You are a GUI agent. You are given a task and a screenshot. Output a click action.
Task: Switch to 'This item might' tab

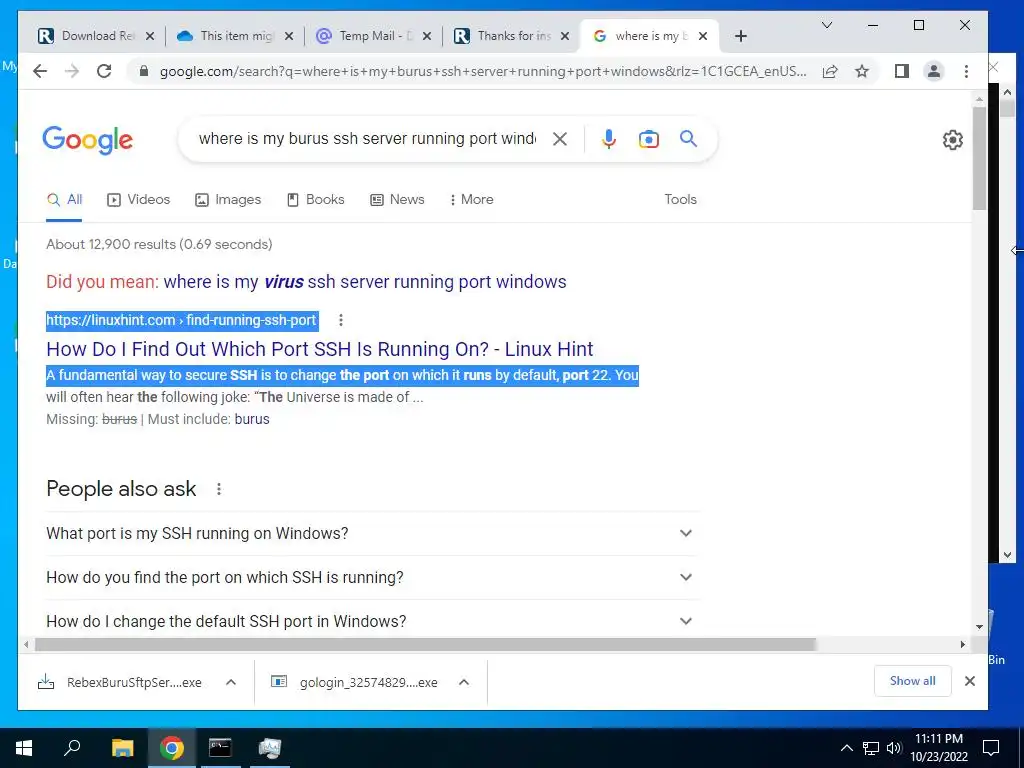(x=236, y=36)
